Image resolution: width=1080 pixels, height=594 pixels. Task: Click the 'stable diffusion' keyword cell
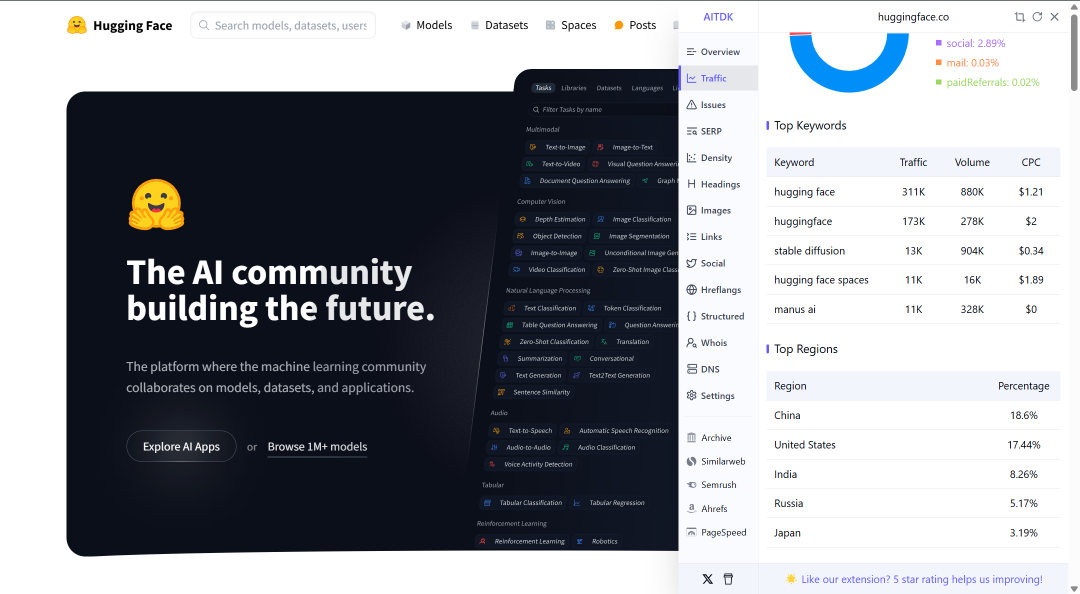click(809, 251)
